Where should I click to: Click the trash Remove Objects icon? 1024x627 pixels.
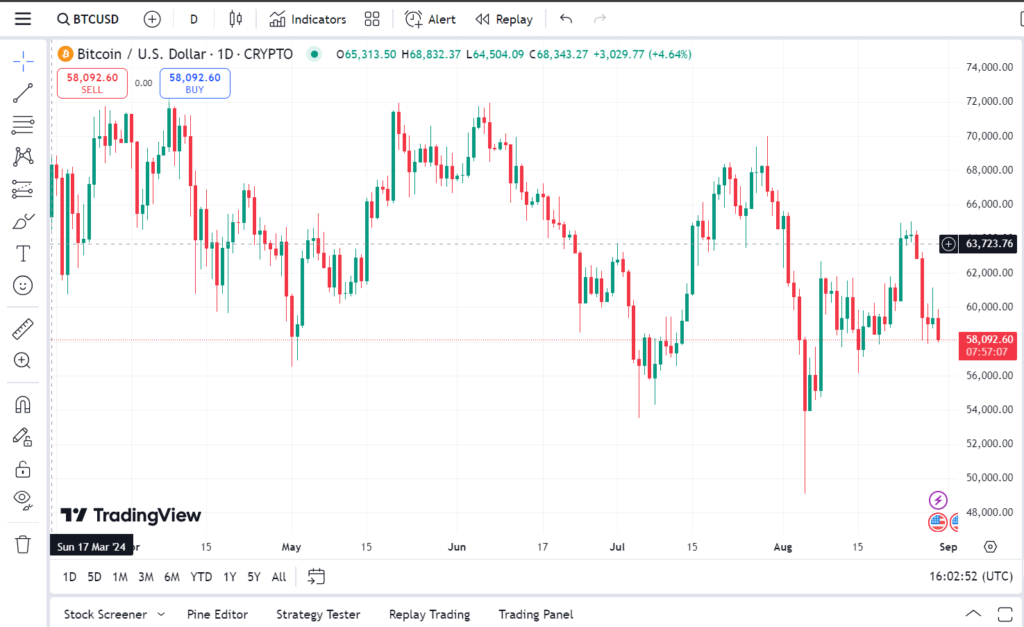point(23,544)
